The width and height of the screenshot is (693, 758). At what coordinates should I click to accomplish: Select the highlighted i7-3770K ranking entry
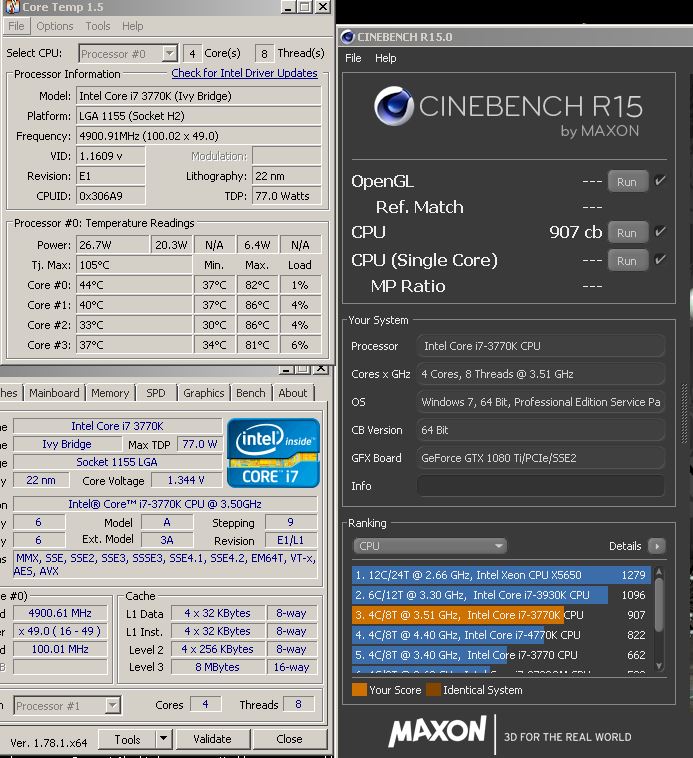coord(501,615)
